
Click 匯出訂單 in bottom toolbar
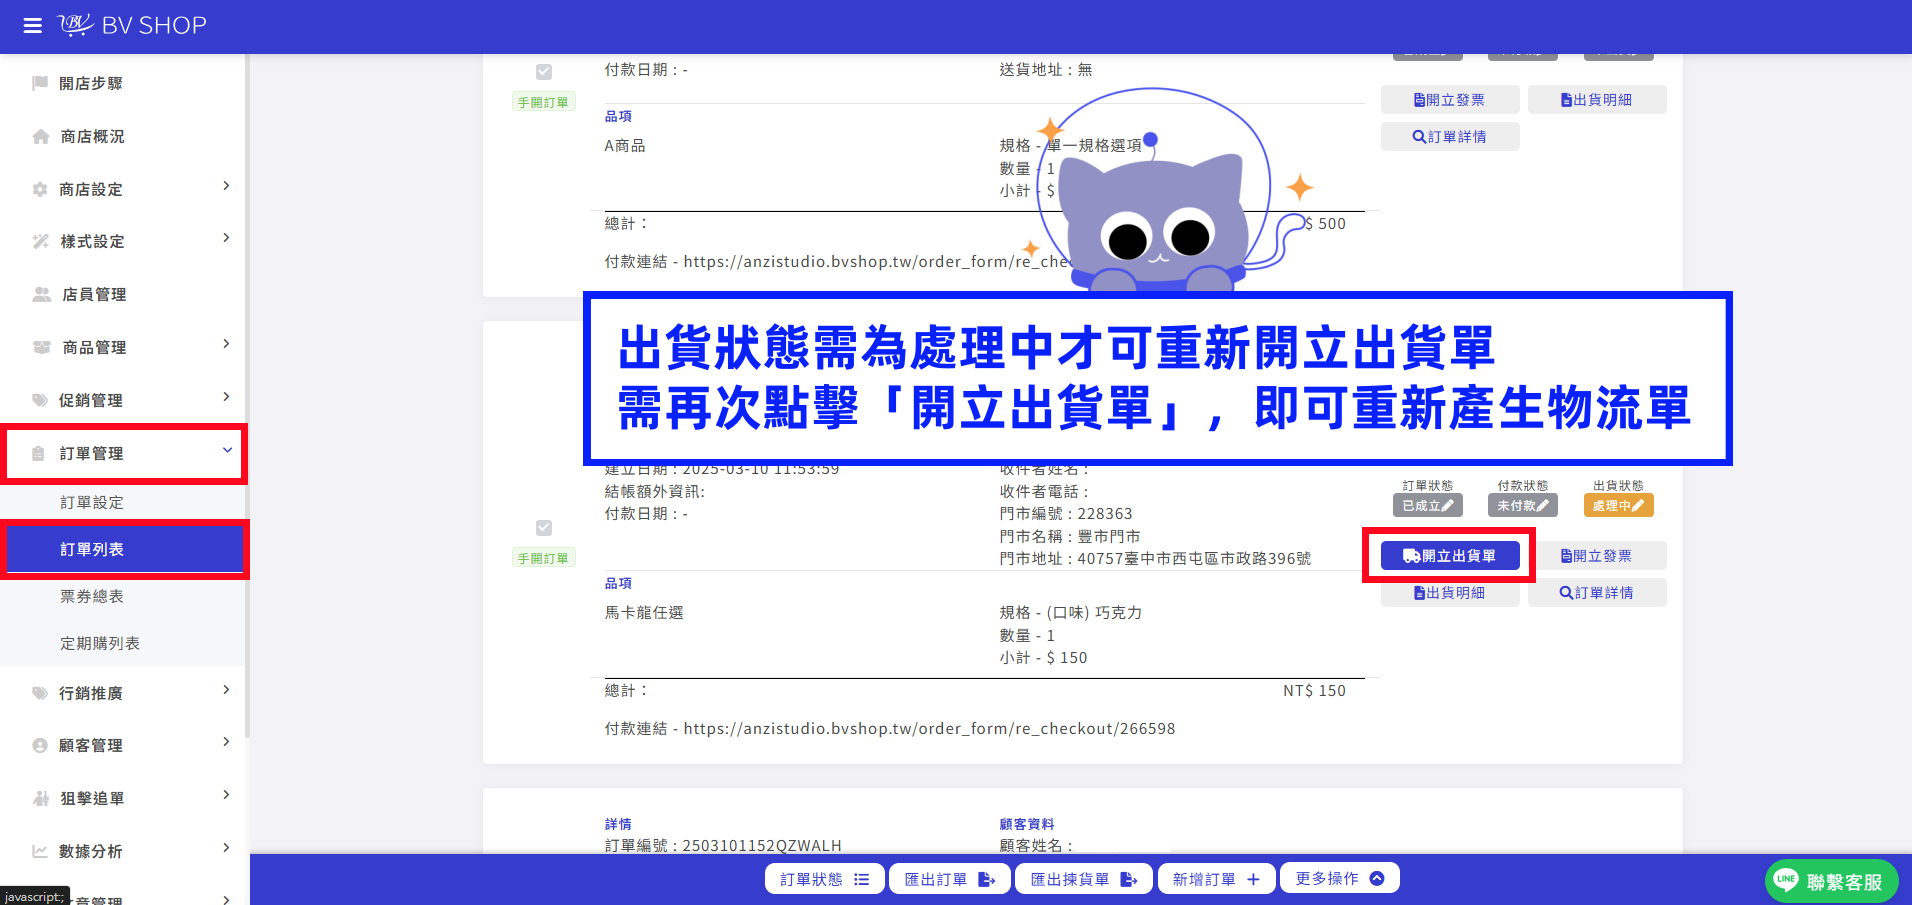pyautogui.click(x=950, y=879)
